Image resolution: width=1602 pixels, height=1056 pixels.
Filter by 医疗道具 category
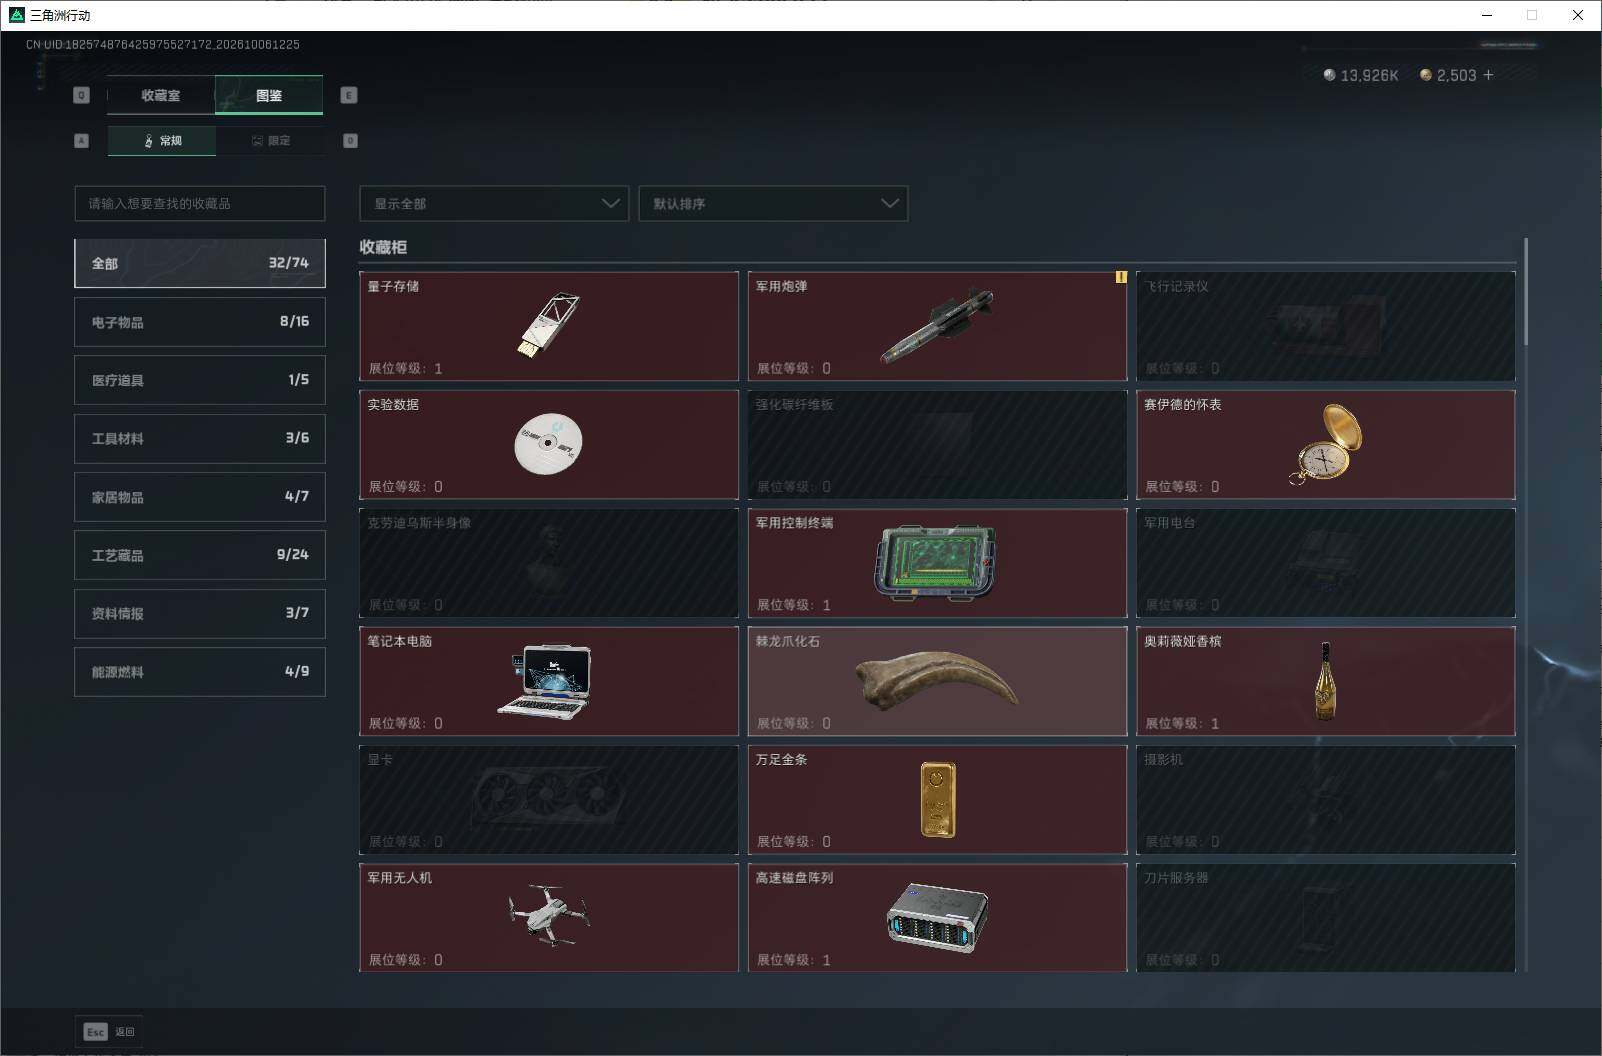pos(200,380)
